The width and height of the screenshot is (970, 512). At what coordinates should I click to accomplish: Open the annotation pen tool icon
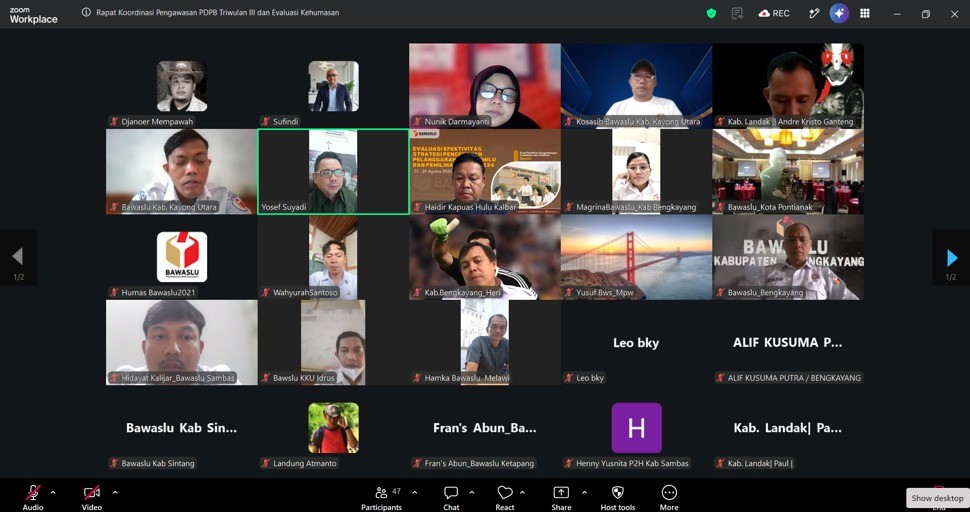[x=814, y=13]
